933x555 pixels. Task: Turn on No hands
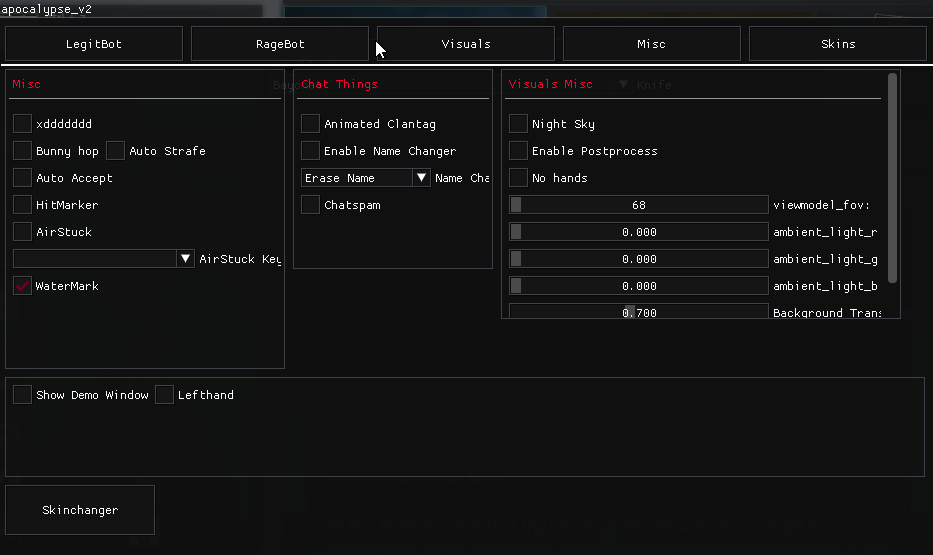(x=518, y=177)
